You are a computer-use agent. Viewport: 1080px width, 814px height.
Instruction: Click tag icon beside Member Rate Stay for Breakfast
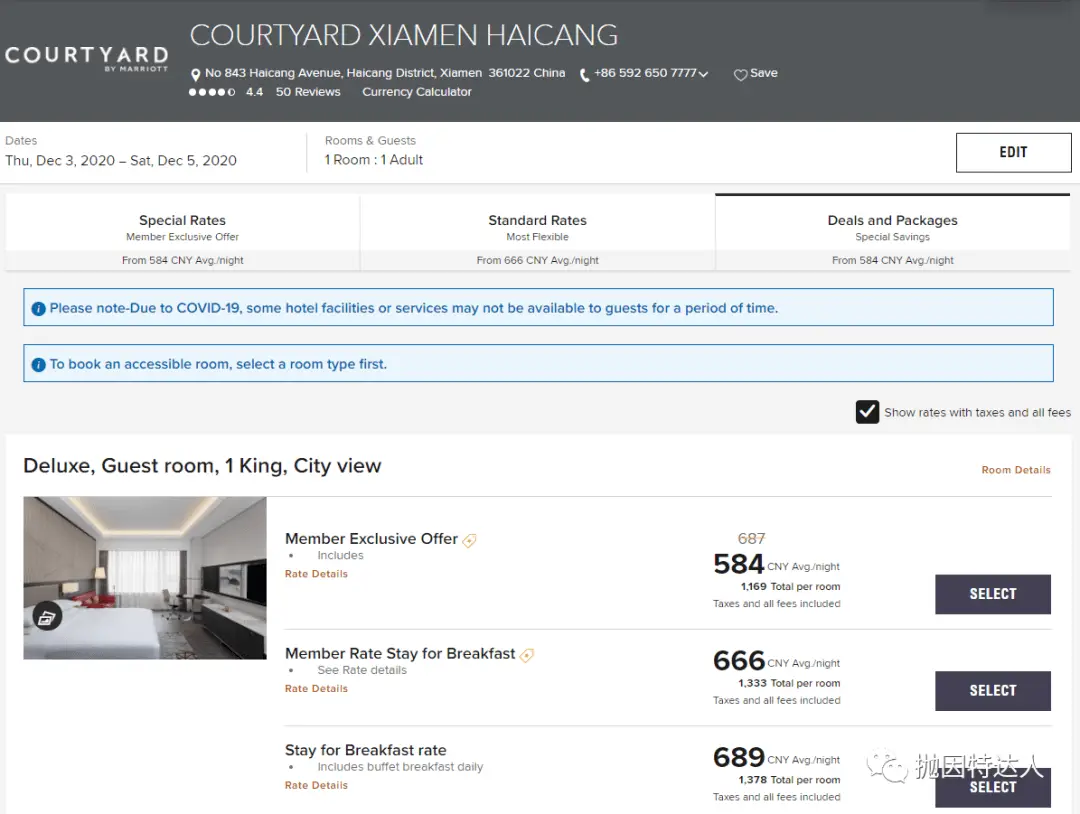tap(527, 655)
